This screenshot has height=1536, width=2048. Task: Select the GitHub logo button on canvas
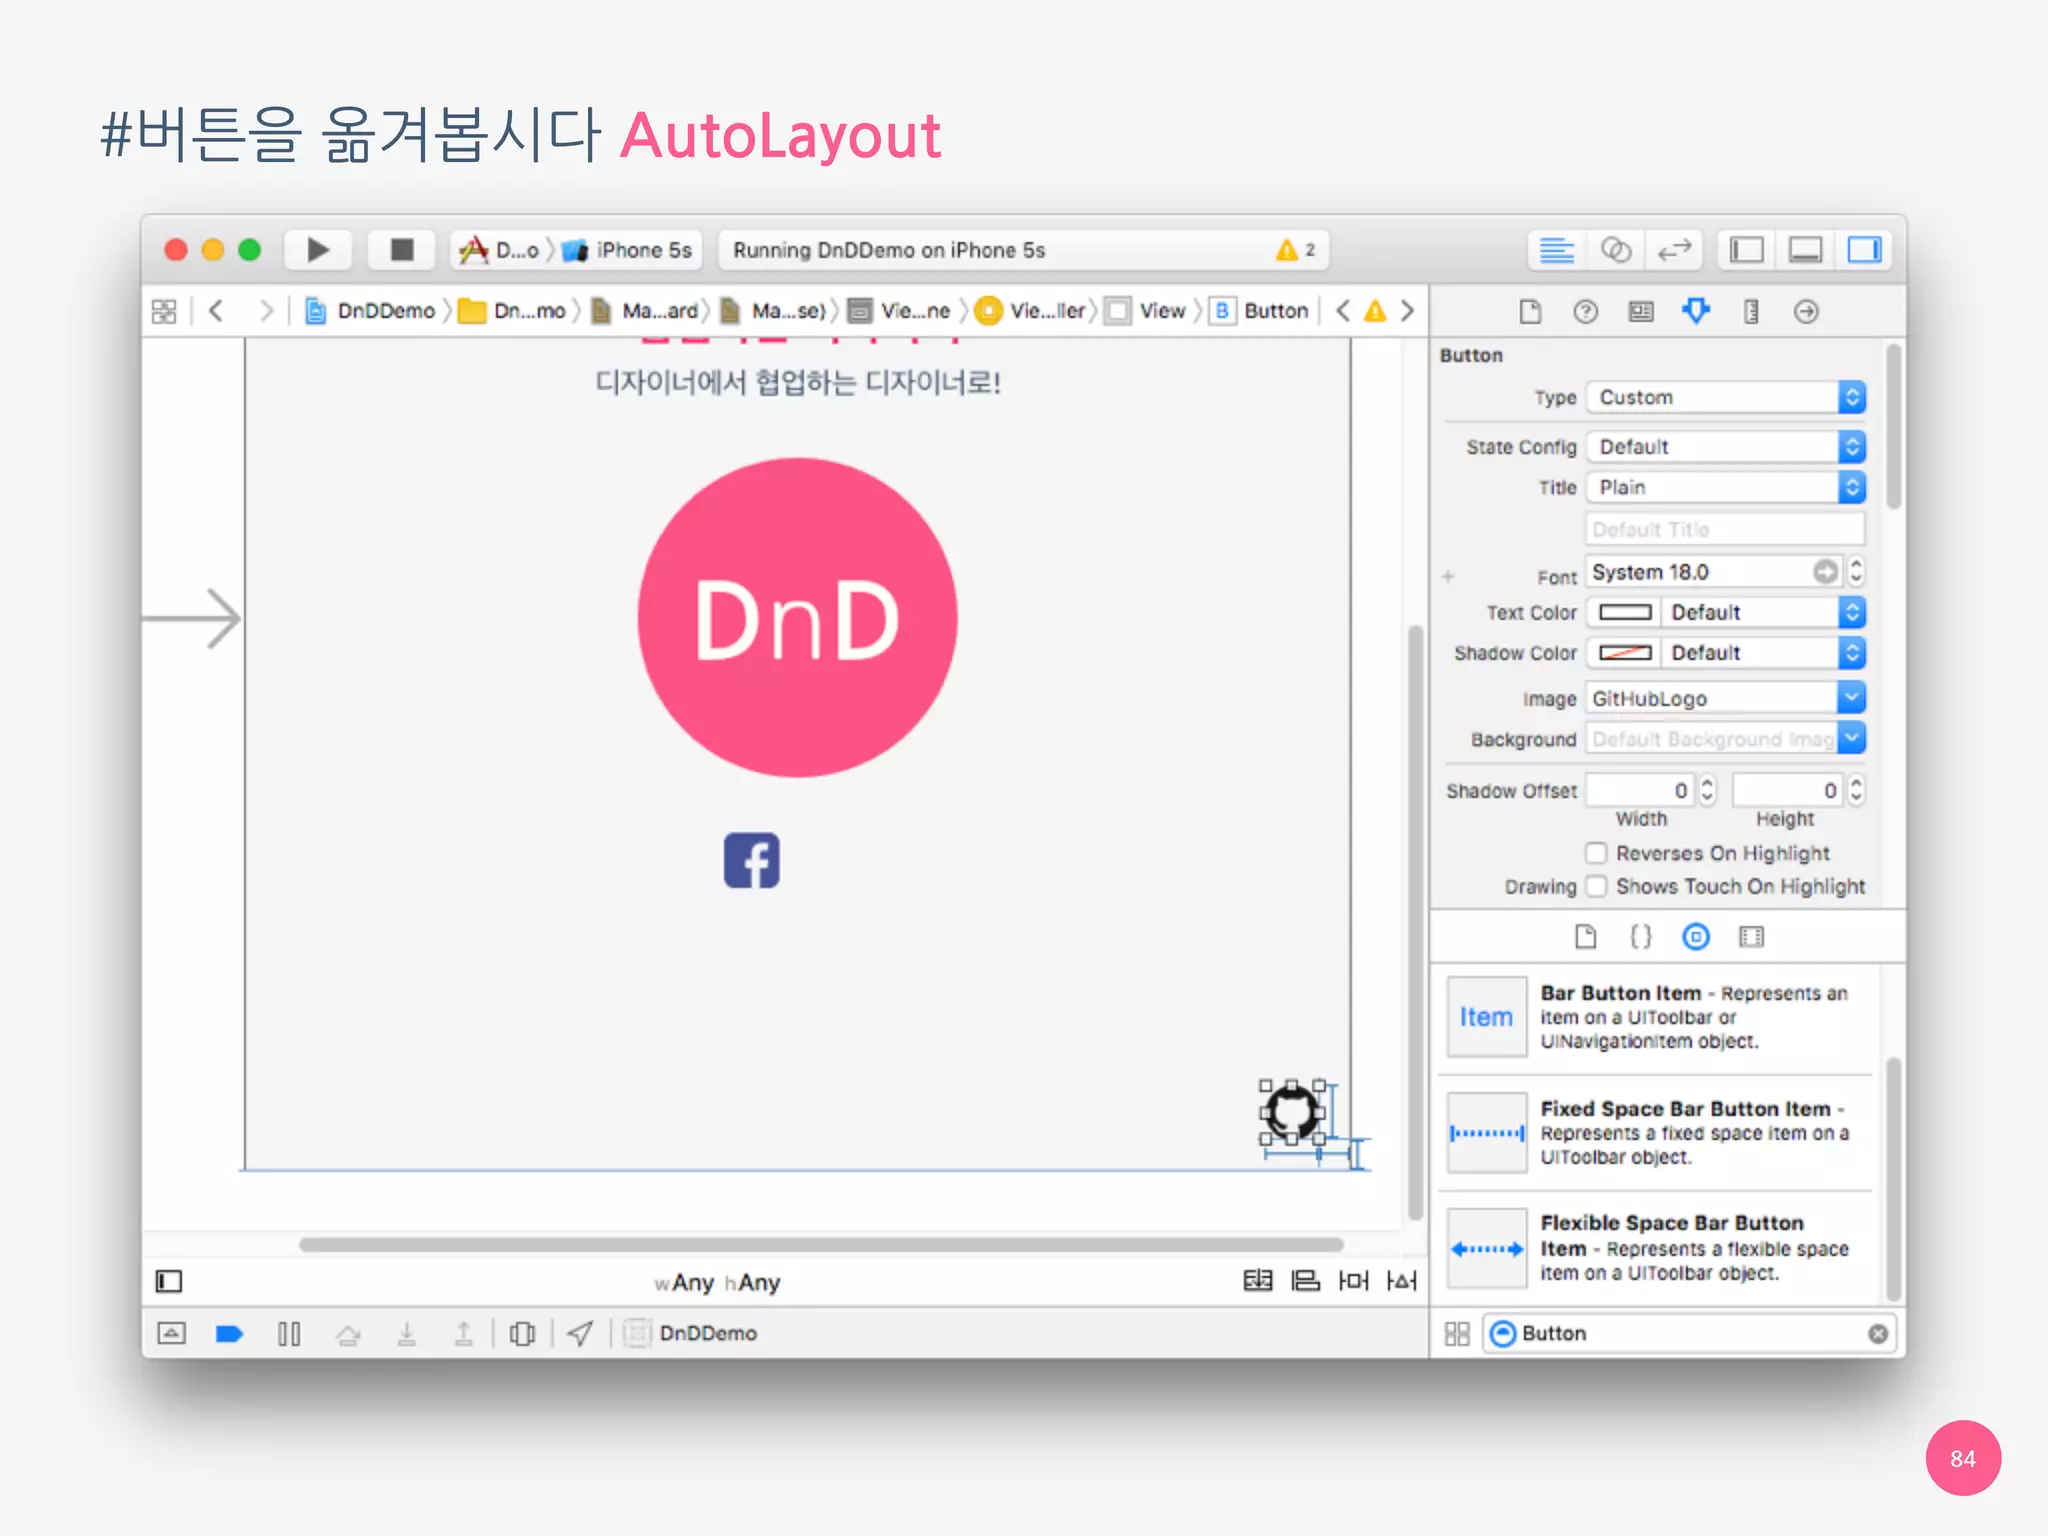pyautogui.click(x=1292, y=1112)
